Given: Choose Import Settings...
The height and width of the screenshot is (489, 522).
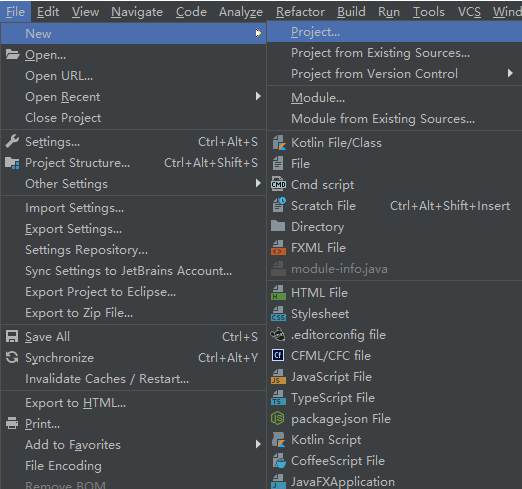Looking at the screenshot, I should 133,208.
